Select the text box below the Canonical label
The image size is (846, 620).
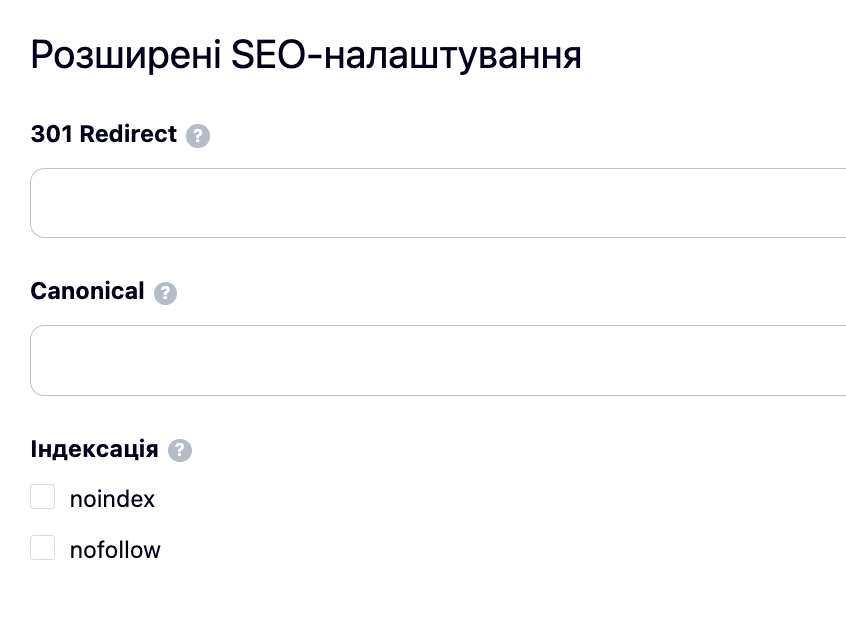[438, 360]
